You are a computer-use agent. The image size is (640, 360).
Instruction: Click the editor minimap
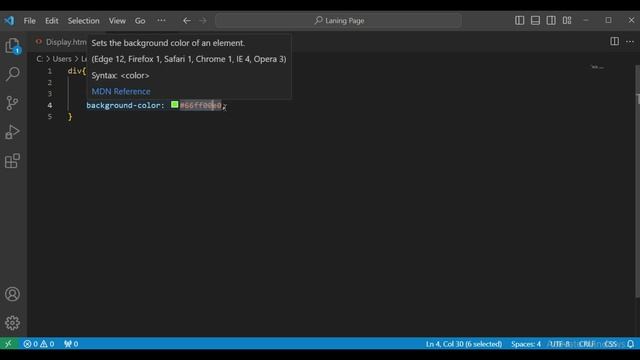click(x=598, y=67)
